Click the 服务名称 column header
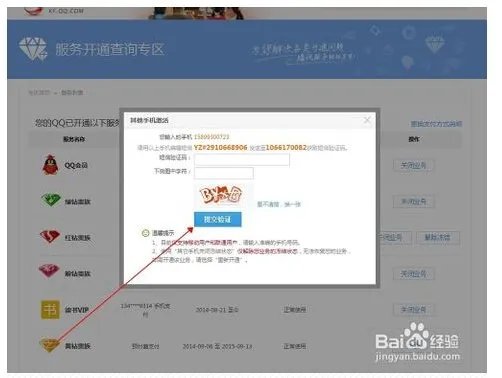This screenshot has height=378, width=502. tap(74, 139)
